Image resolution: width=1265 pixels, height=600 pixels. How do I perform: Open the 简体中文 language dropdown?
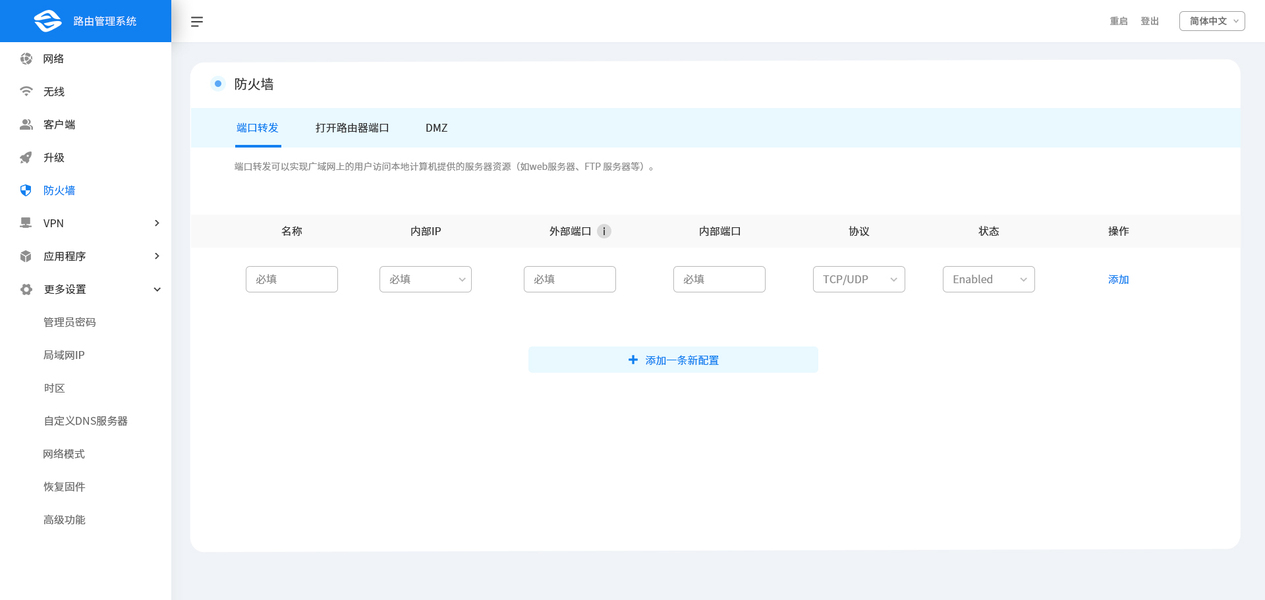[1212, 21]
